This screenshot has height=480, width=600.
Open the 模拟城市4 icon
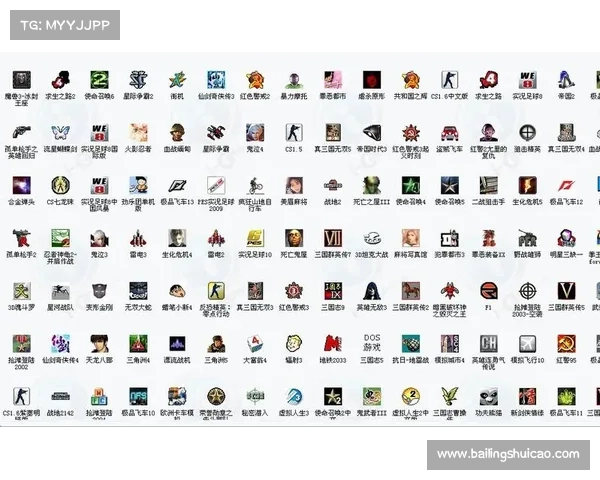tap(450, 344)
